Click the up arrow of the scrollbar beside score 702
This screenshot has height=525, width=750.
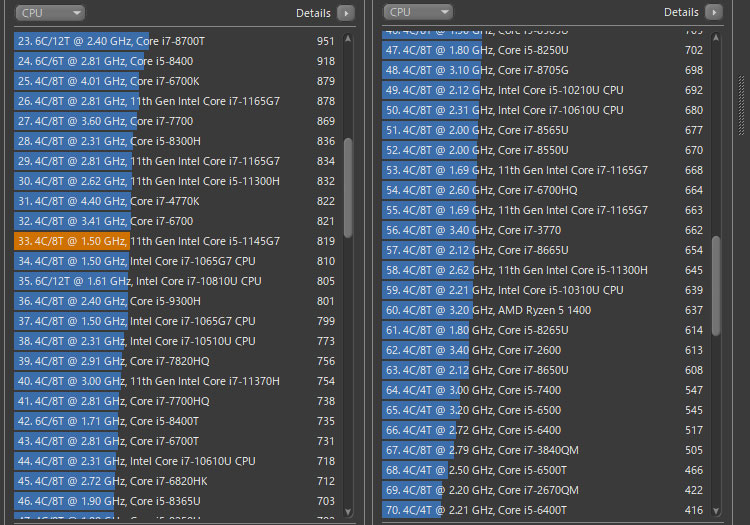point(716,38)
